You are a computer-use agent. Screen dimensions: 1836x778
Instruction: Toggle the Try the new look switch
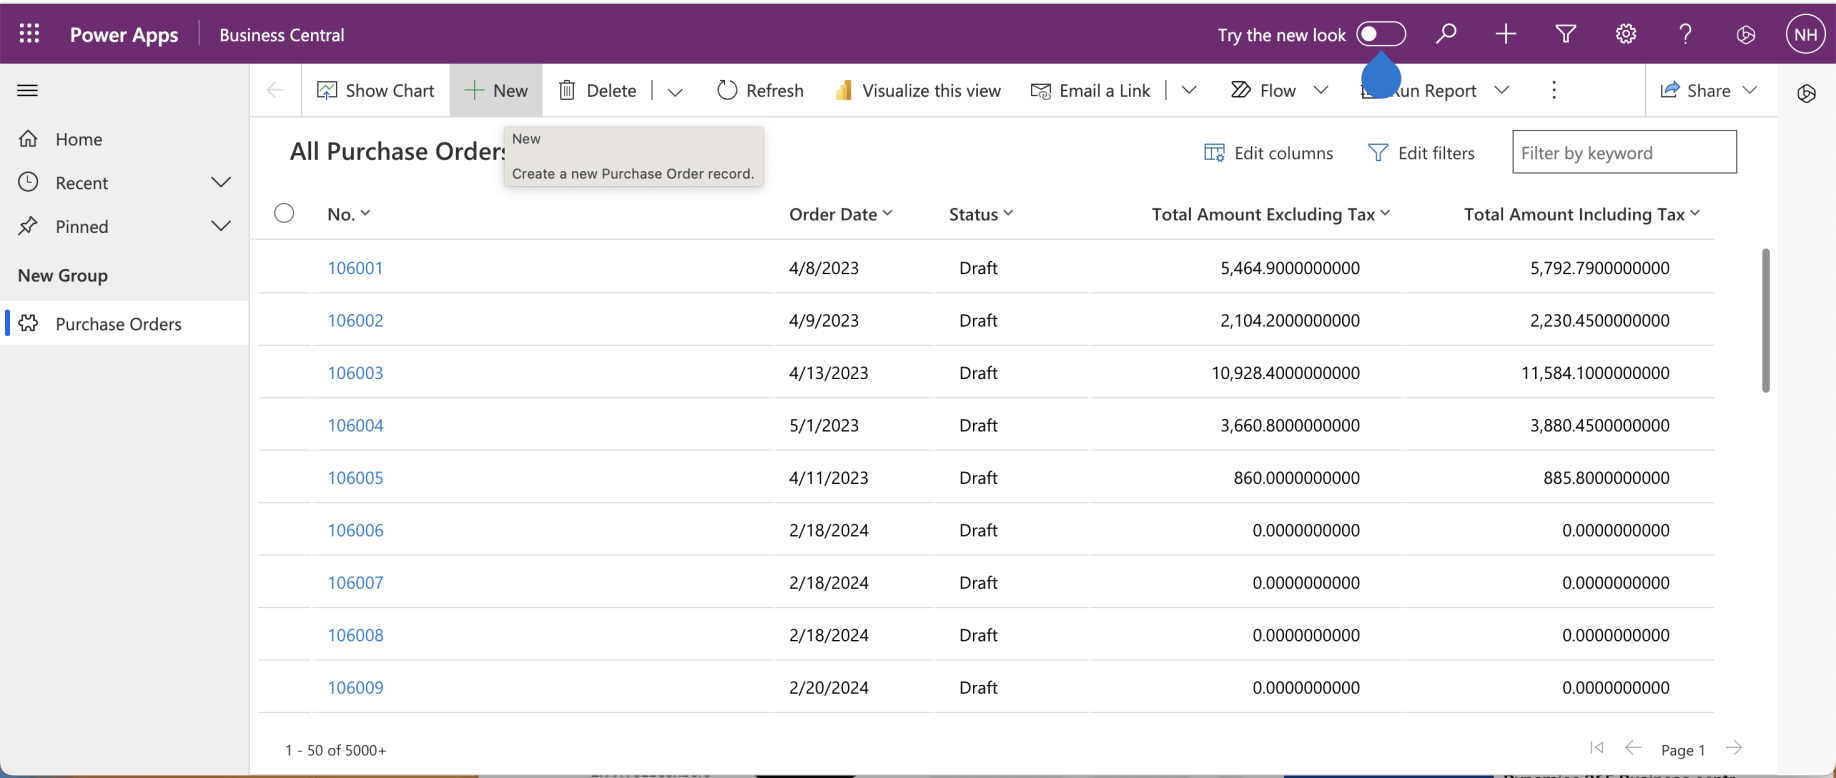point(1381,34)
